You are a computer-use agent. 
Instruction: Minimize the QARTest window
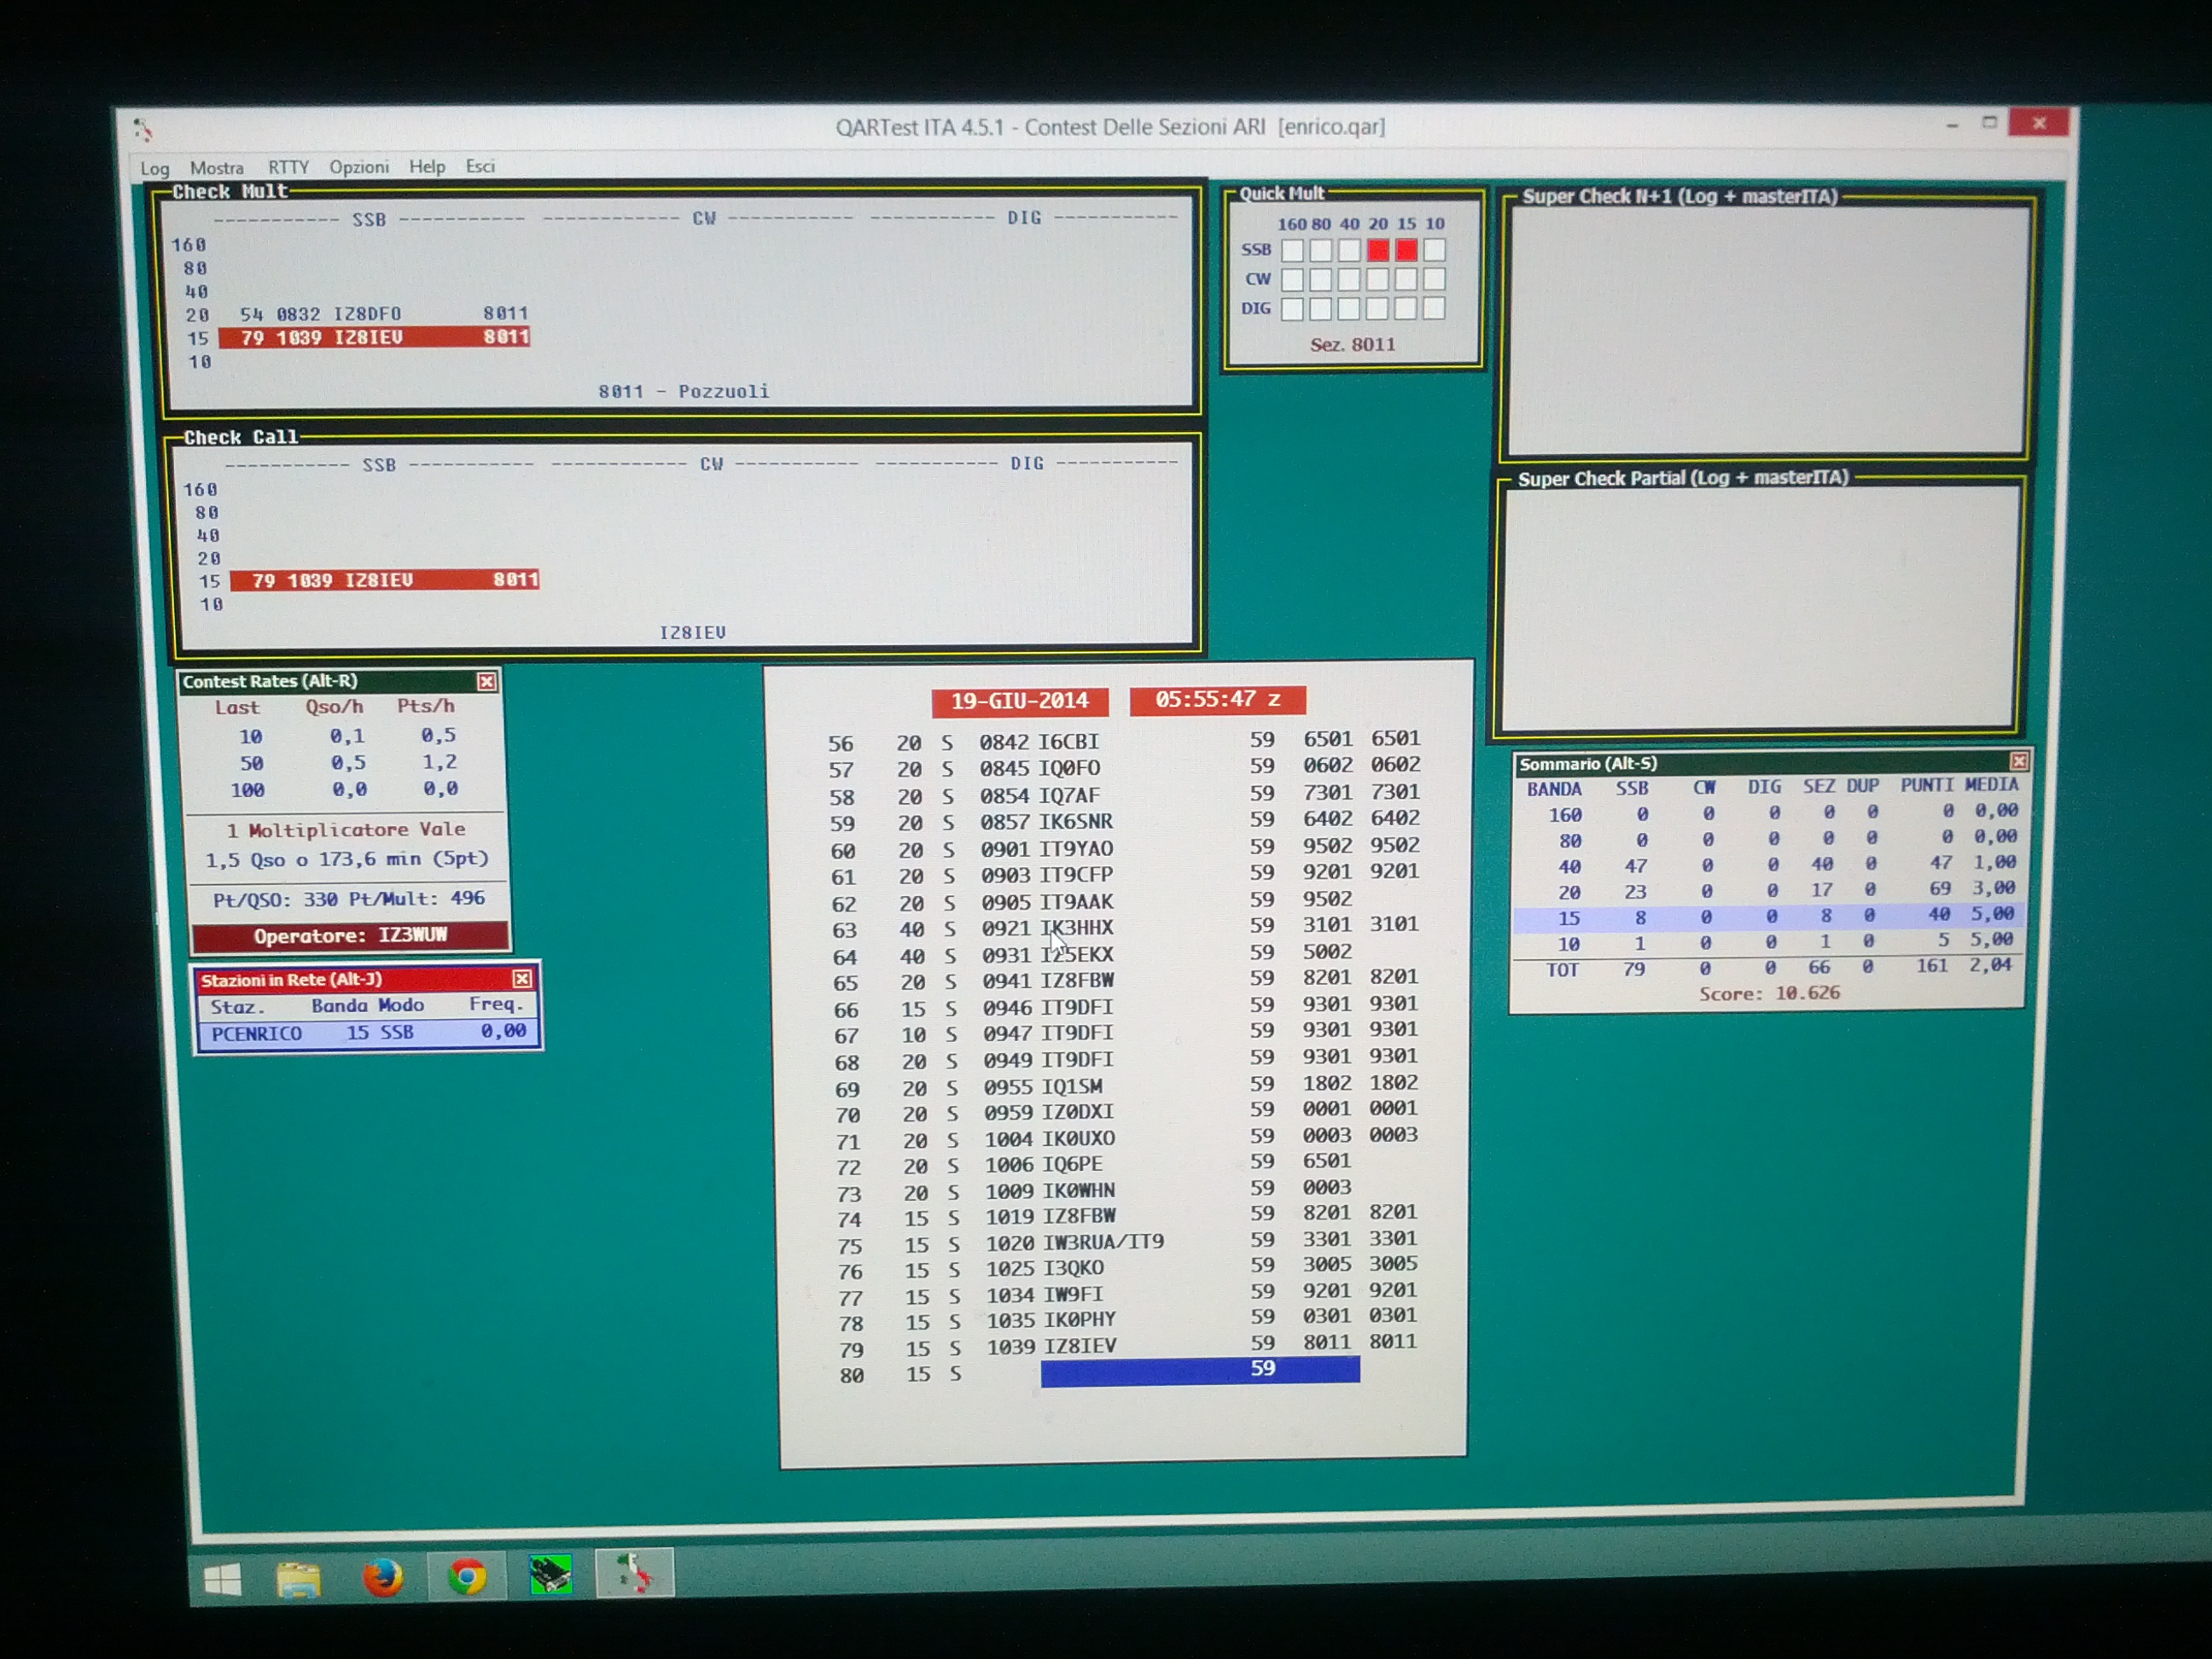click(1951, 125)
